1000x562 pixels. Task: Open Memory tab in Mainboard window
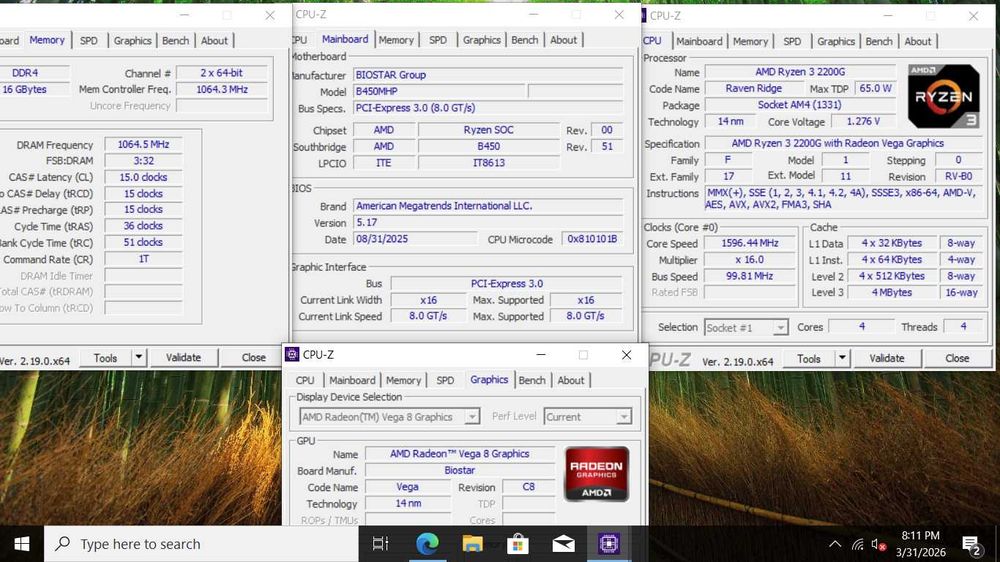tap(396, 40)
